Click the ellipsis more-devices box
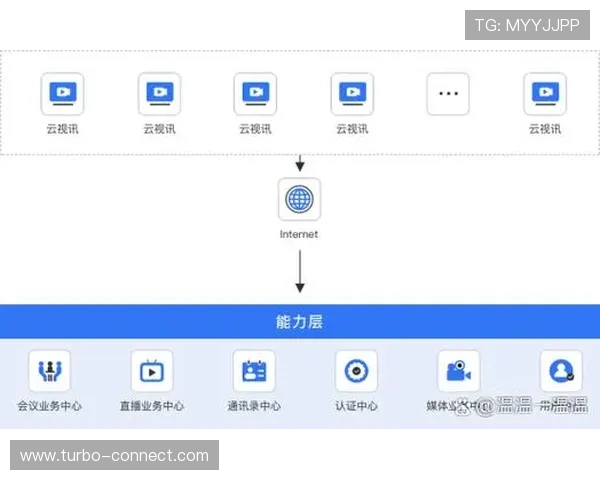 tap(448, 94)
